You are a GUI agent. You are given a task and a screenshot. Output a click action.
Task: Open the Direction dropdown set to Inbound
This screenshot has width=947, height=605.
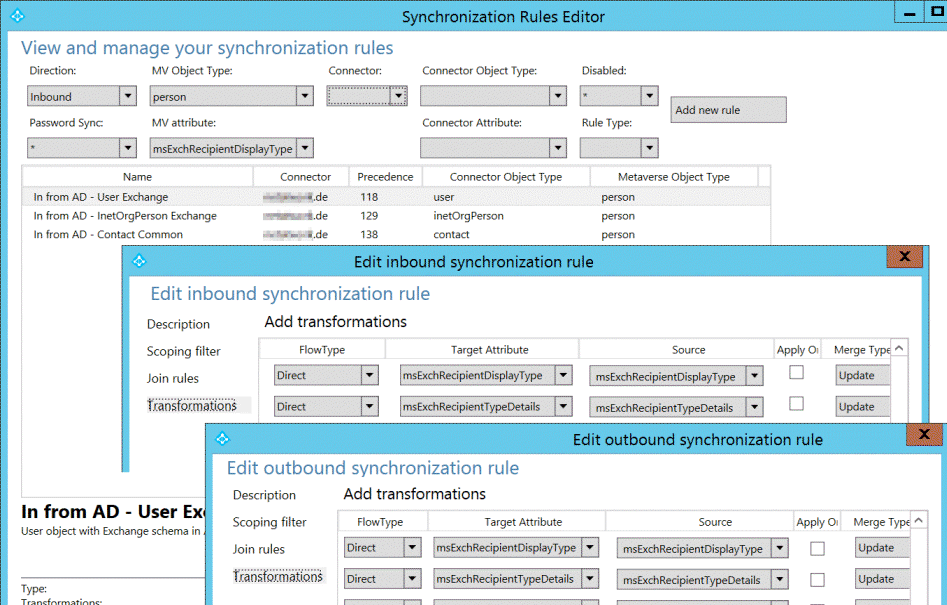[82, 96]
